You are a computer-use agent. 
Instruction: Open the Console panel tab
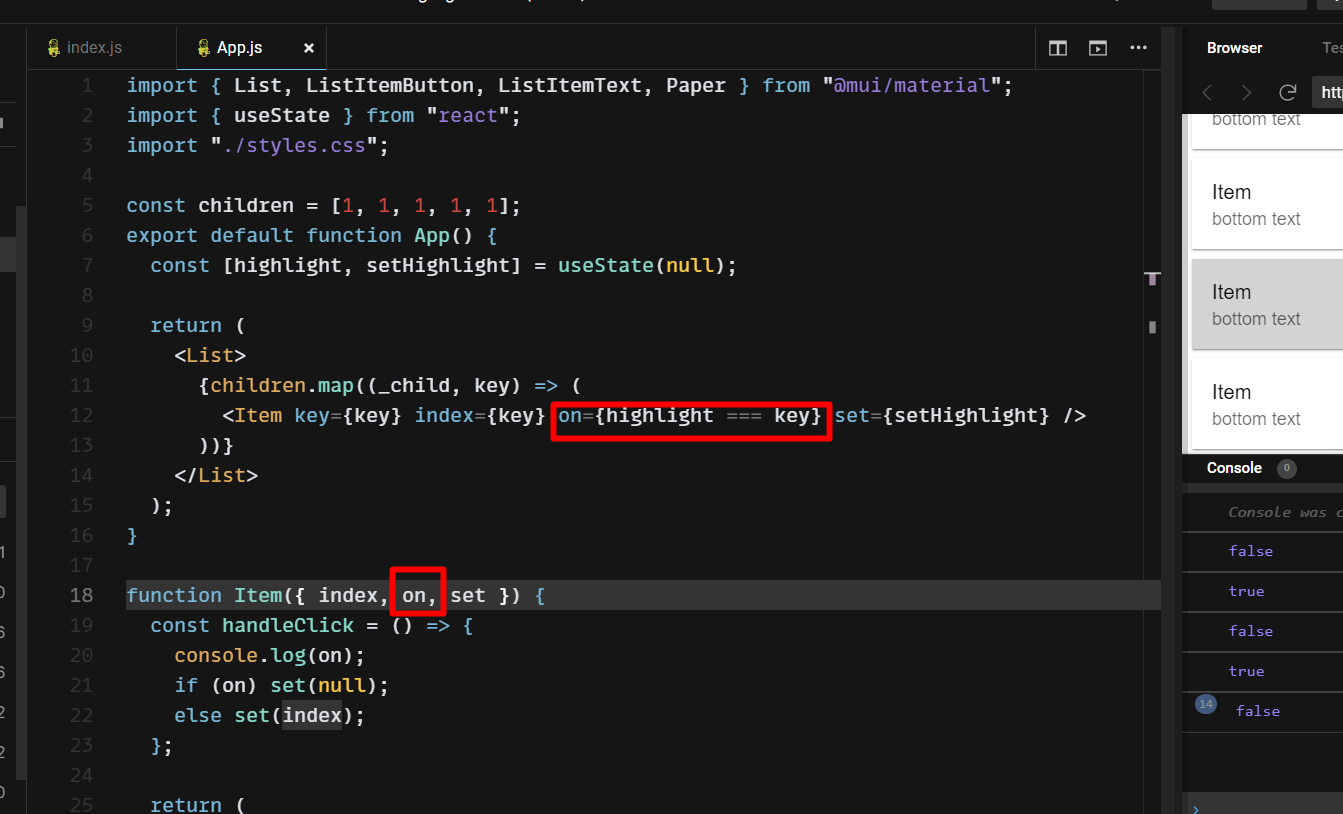coord(1234,468)
